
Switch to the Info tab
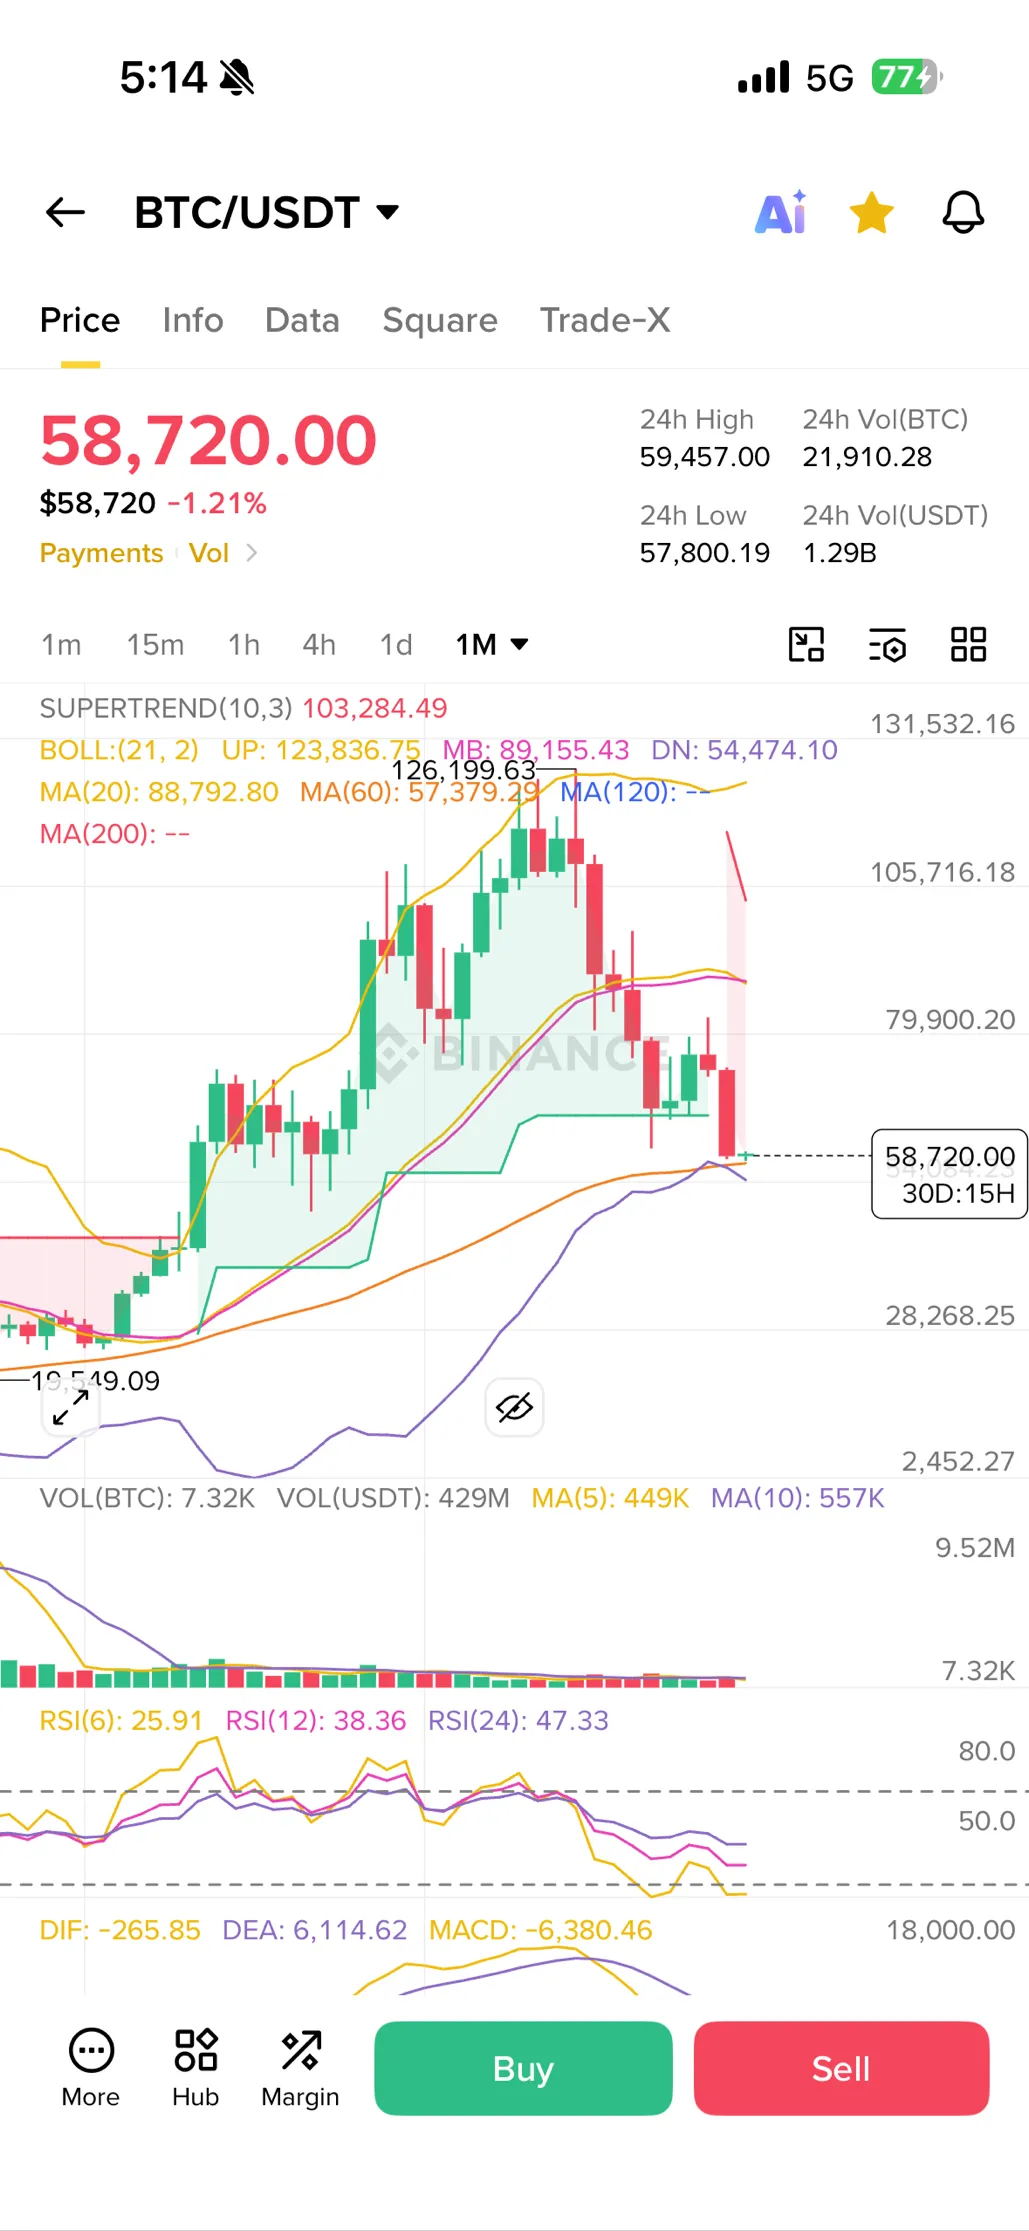pos(193,320)
